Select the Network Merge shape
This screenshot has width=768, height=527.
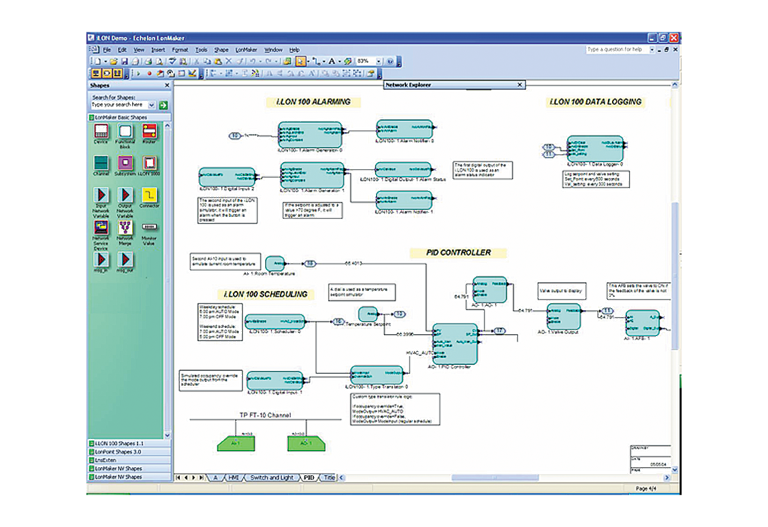125,229
